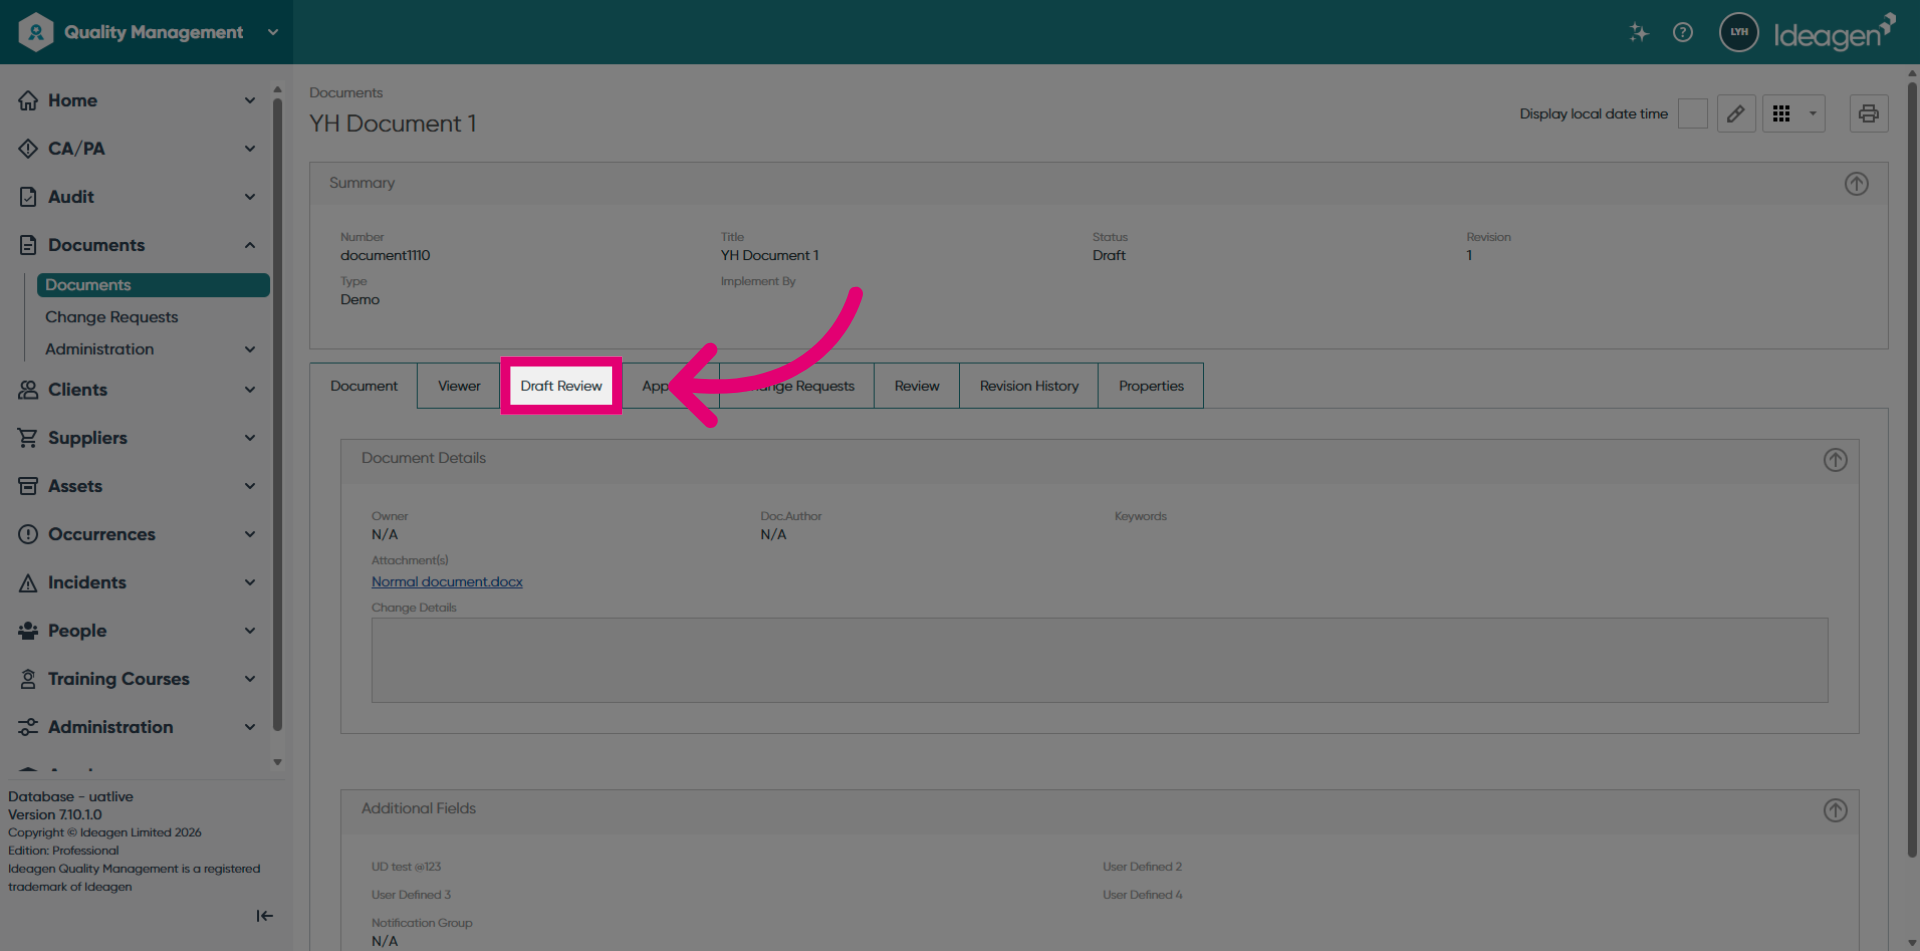Expand the Training Courses menu chevron
Screen dimensions: 1920x951
click(250, 679)
